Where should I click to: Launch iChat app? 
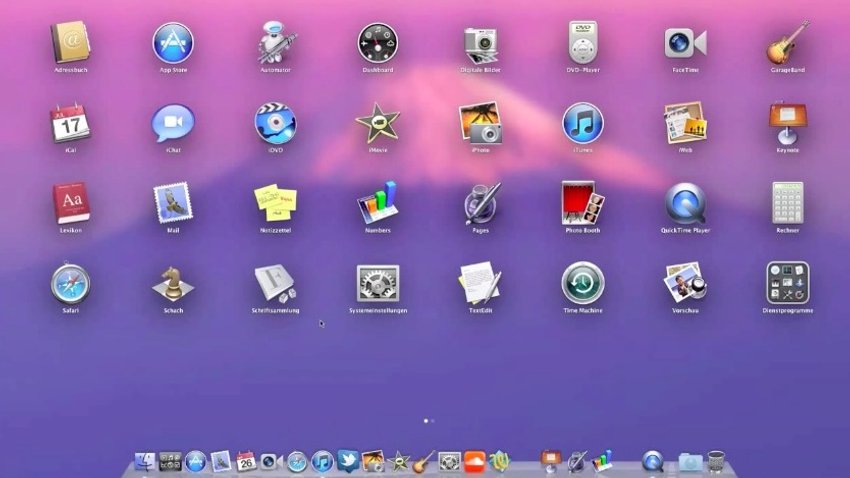tap(173, 124)
